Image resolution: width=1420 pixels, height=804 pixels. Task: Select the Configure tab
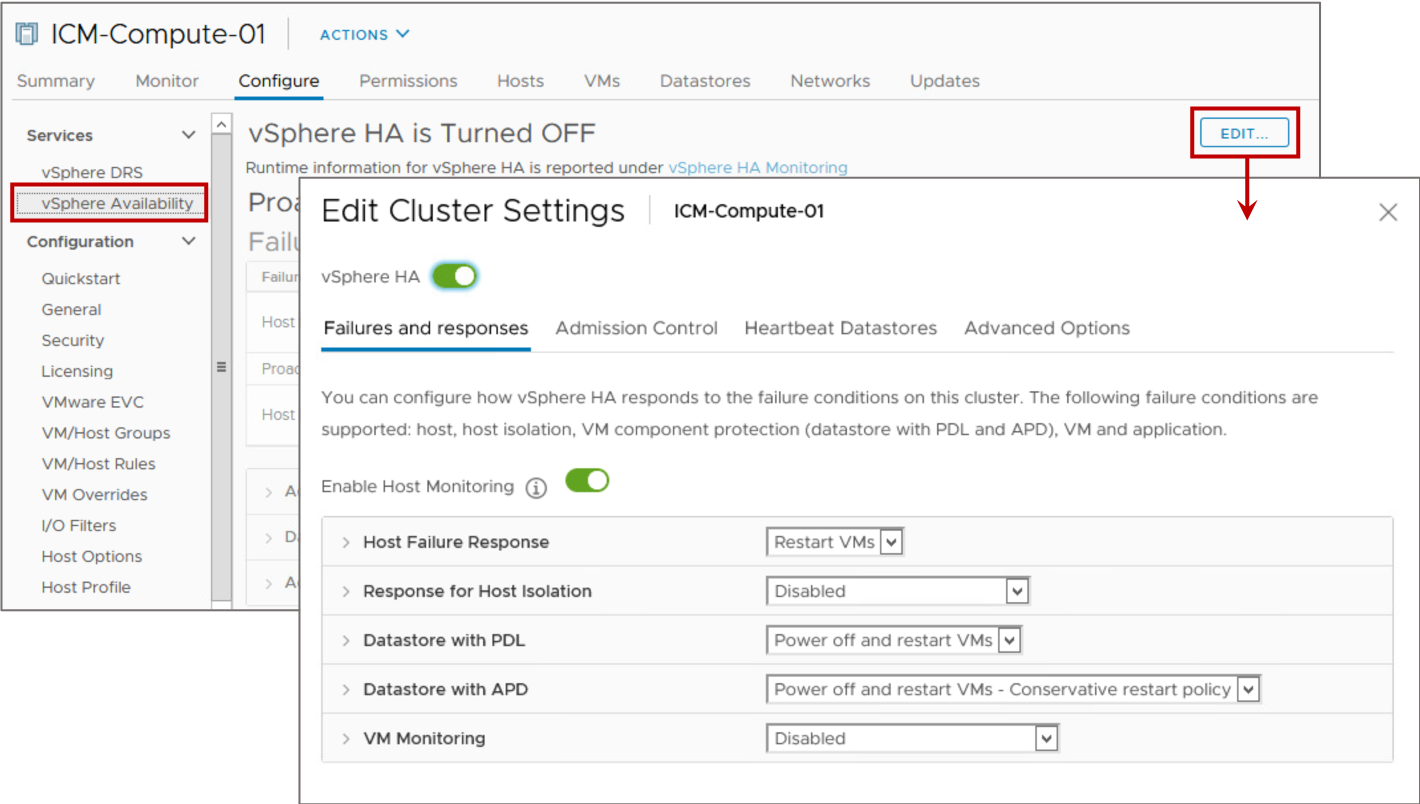(279, 81)
